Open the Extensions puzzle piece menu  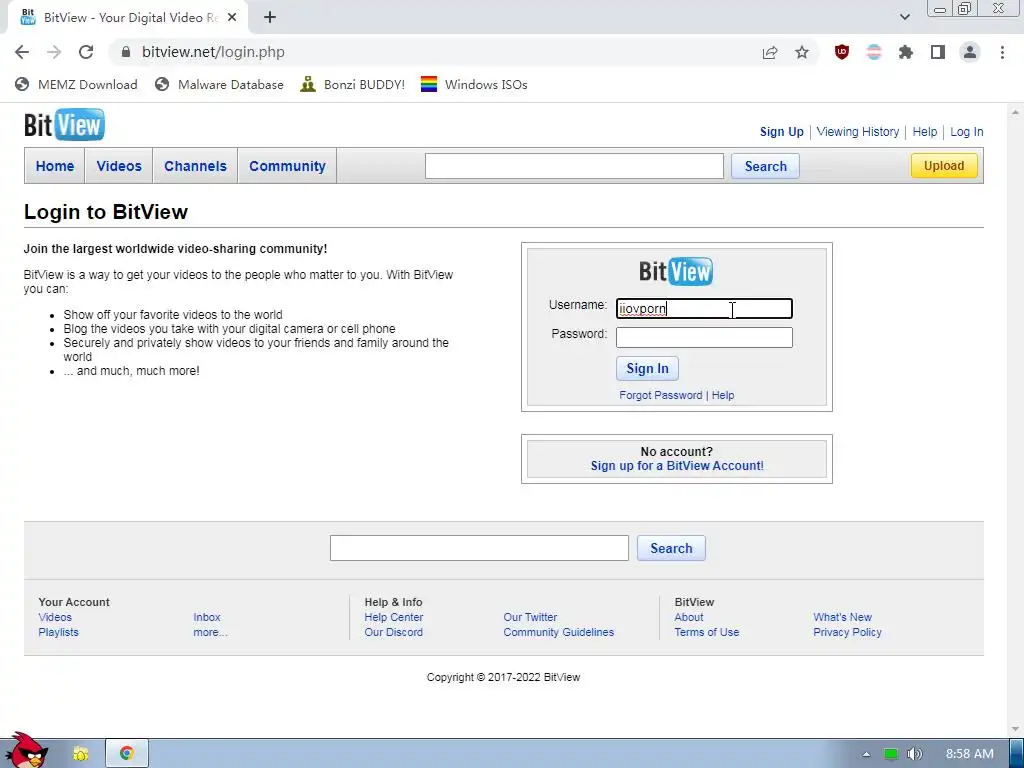point(906,52)
